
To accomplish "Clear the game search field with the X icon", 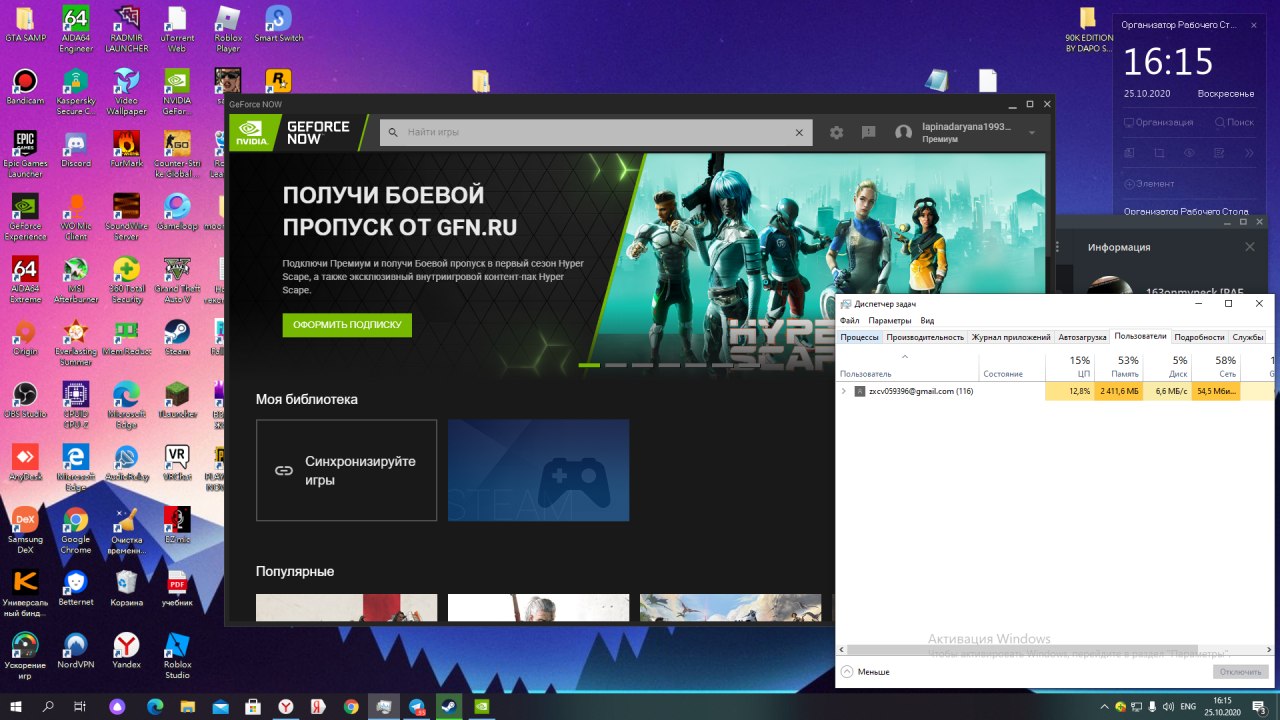I will [x=799, y=132].
